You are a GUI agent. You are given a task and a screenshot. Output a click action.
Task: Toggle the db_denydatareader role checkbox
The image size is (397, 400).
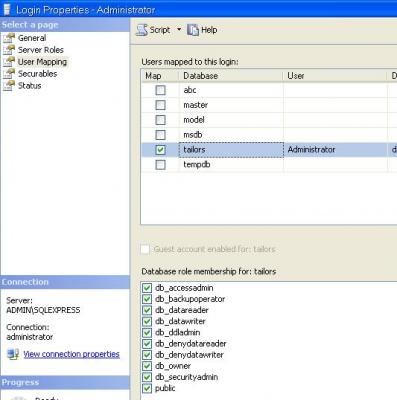(147, 344)
